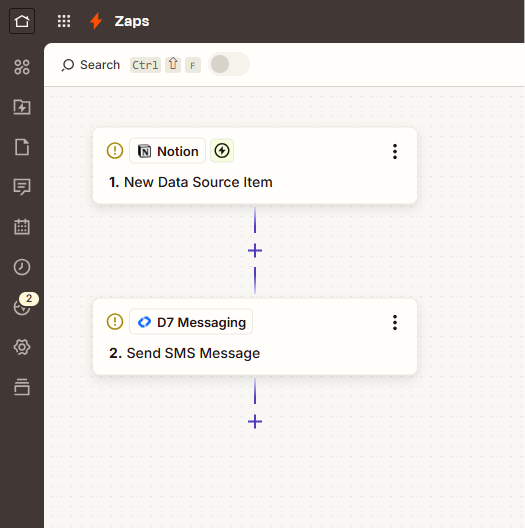Image resolution: width=525 pixels, height=528 pixels.
Task: Open the Zap folder sidebar icon
Action: pyautogui.click(x=22, y=107)
